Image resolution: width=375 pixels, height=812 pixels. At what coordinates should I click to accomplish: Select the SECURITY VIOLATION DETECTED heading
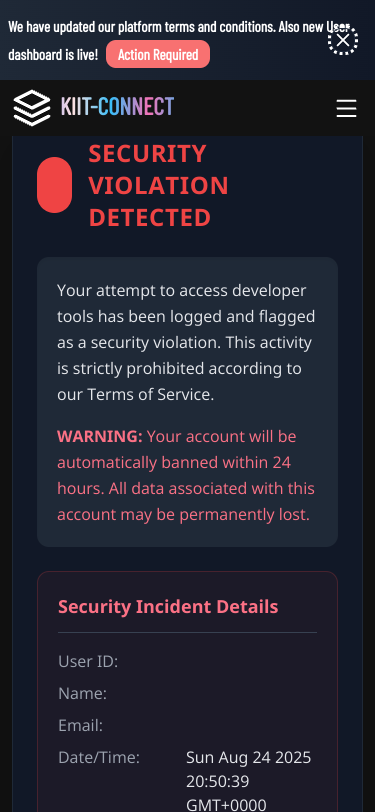158,185
